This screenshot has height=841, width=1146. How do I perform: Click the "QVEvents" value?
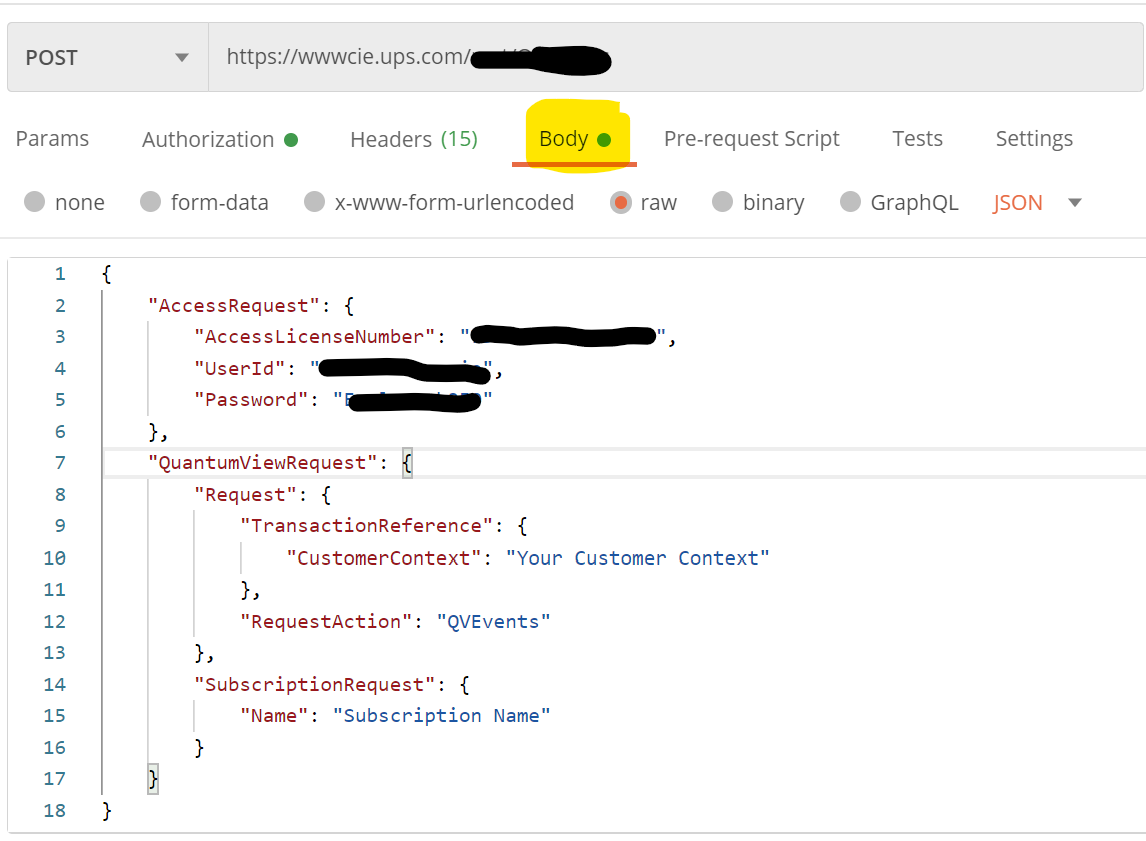click(493, 622)
